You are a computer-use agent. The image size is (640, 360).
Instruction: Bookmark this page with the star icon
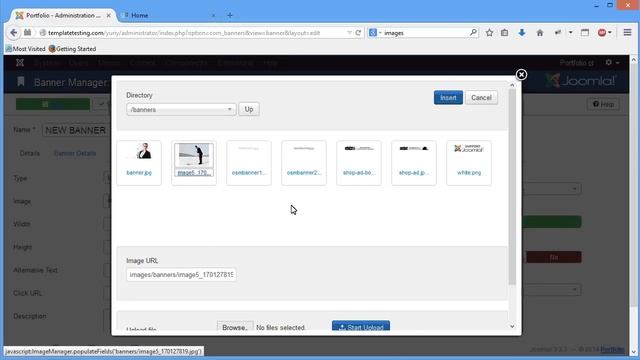click(489, 33)
